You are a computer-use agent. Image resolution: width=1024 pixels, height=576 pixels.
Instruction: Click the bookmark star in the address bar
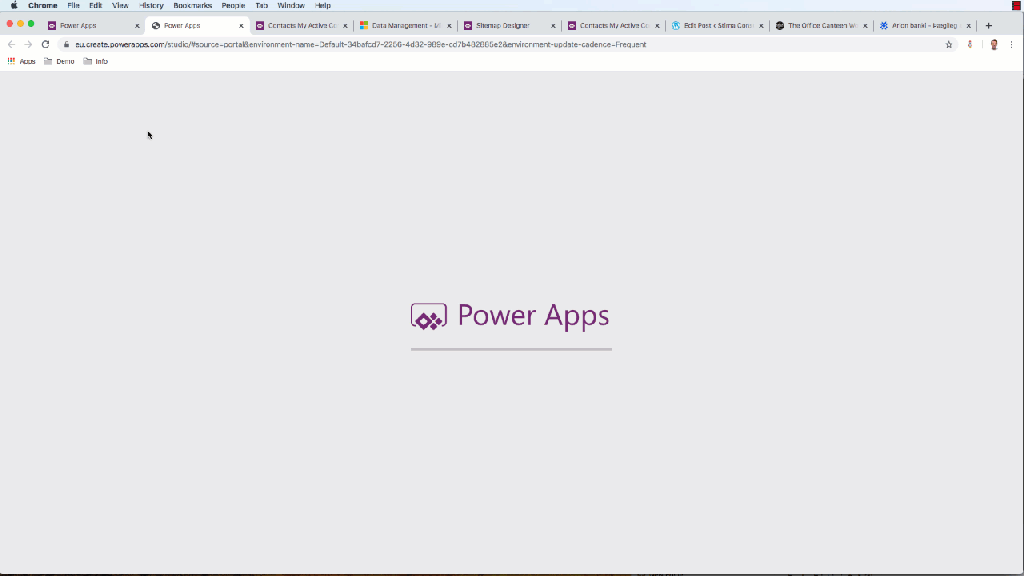949,44
